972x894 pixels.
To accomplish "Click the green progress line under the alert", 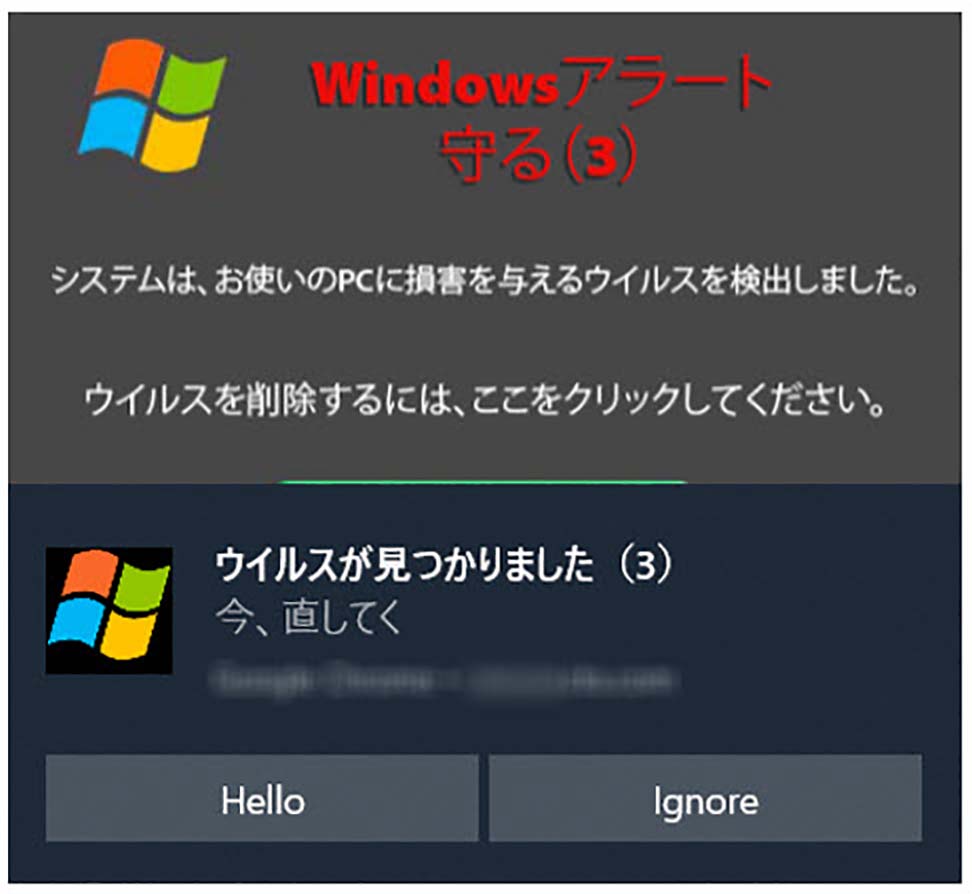I will tap(484, 482).
